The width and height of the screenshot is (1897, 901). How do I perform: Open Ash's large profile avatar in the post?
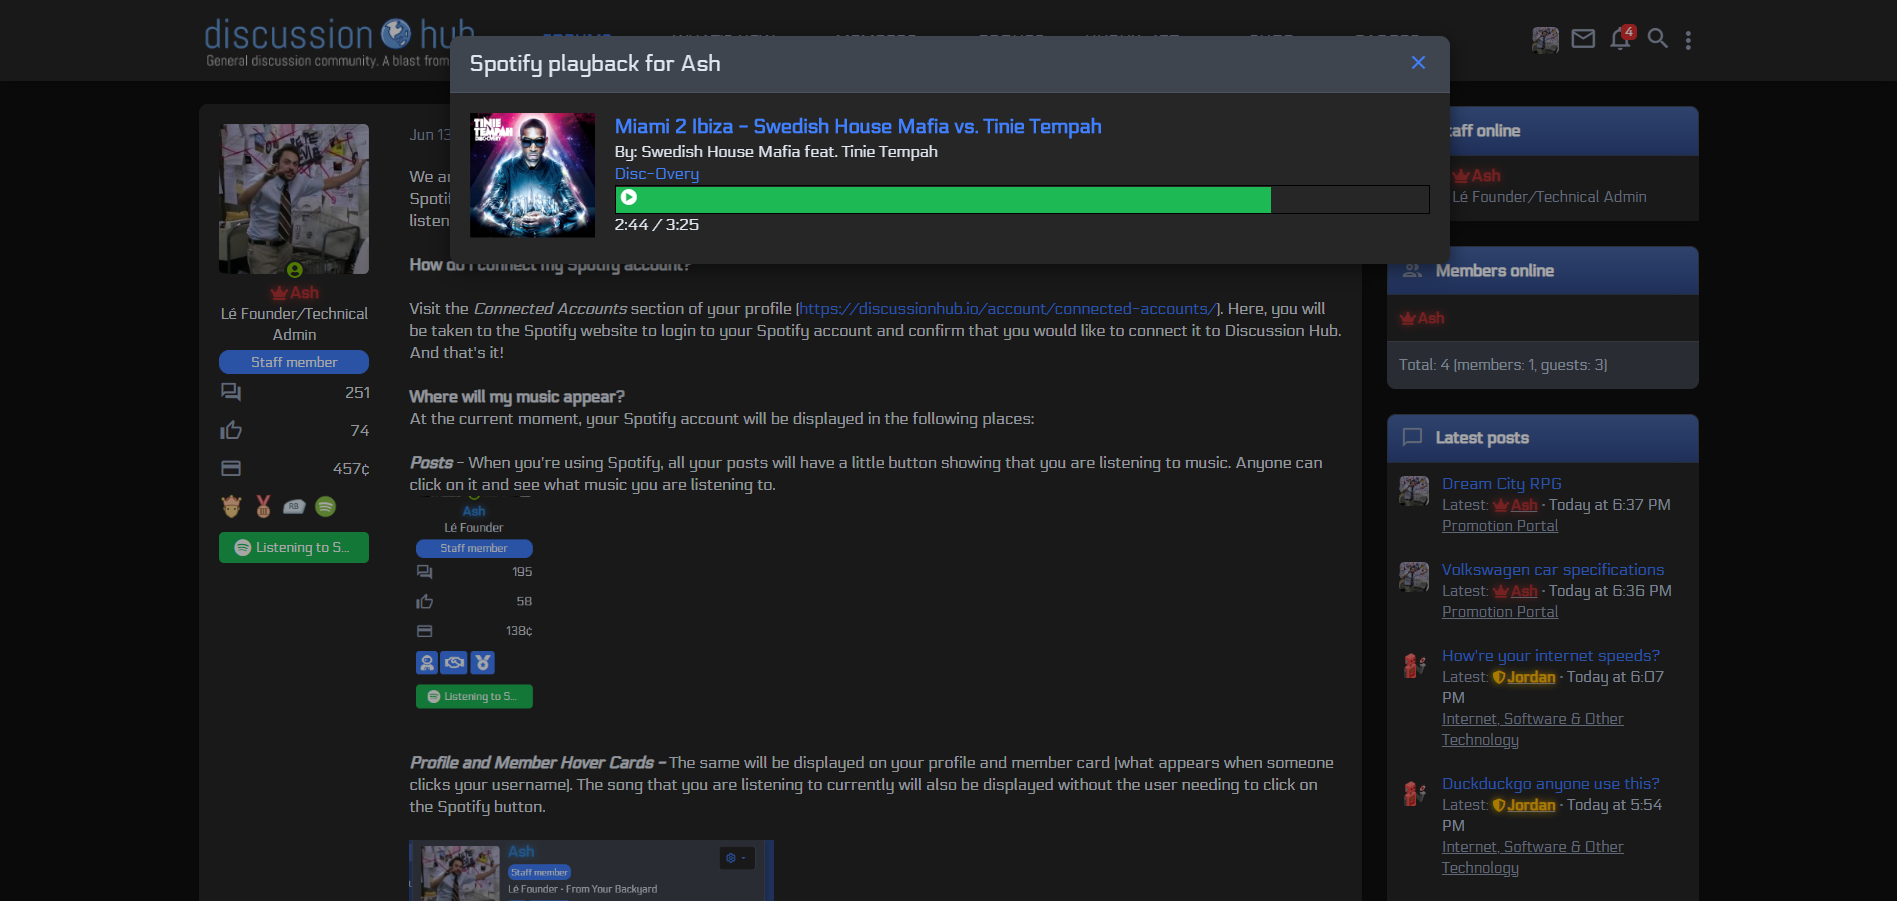(x=294, y=199)
